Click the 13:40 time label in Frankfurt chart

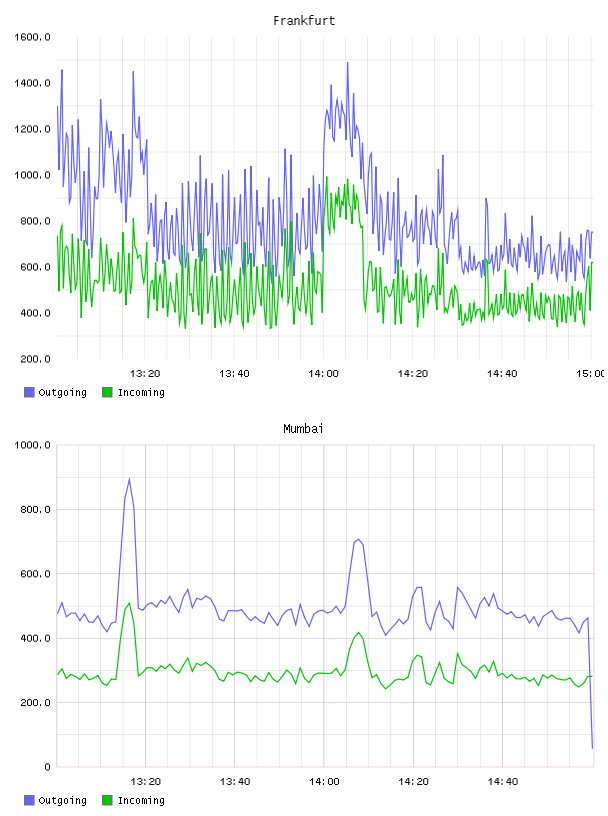(x=234, y=374)
